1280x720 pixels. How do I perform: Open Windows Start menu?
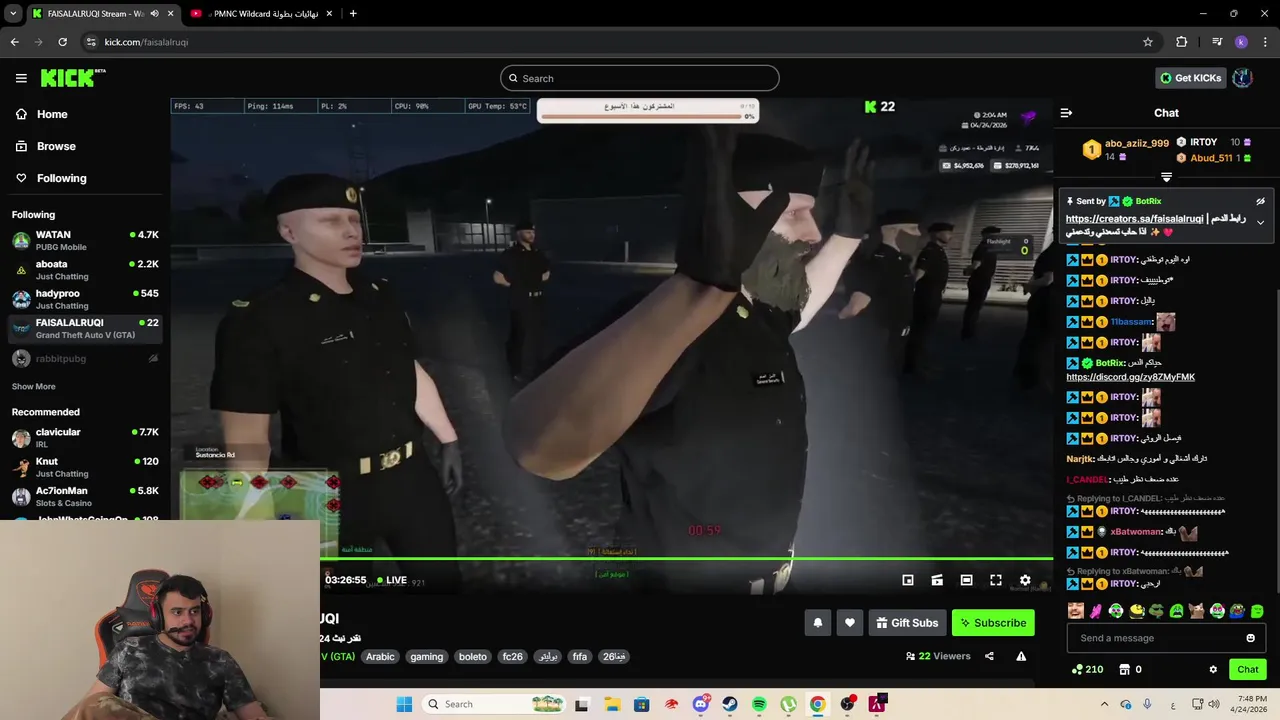pyautogui.click(x=404, y=704)
